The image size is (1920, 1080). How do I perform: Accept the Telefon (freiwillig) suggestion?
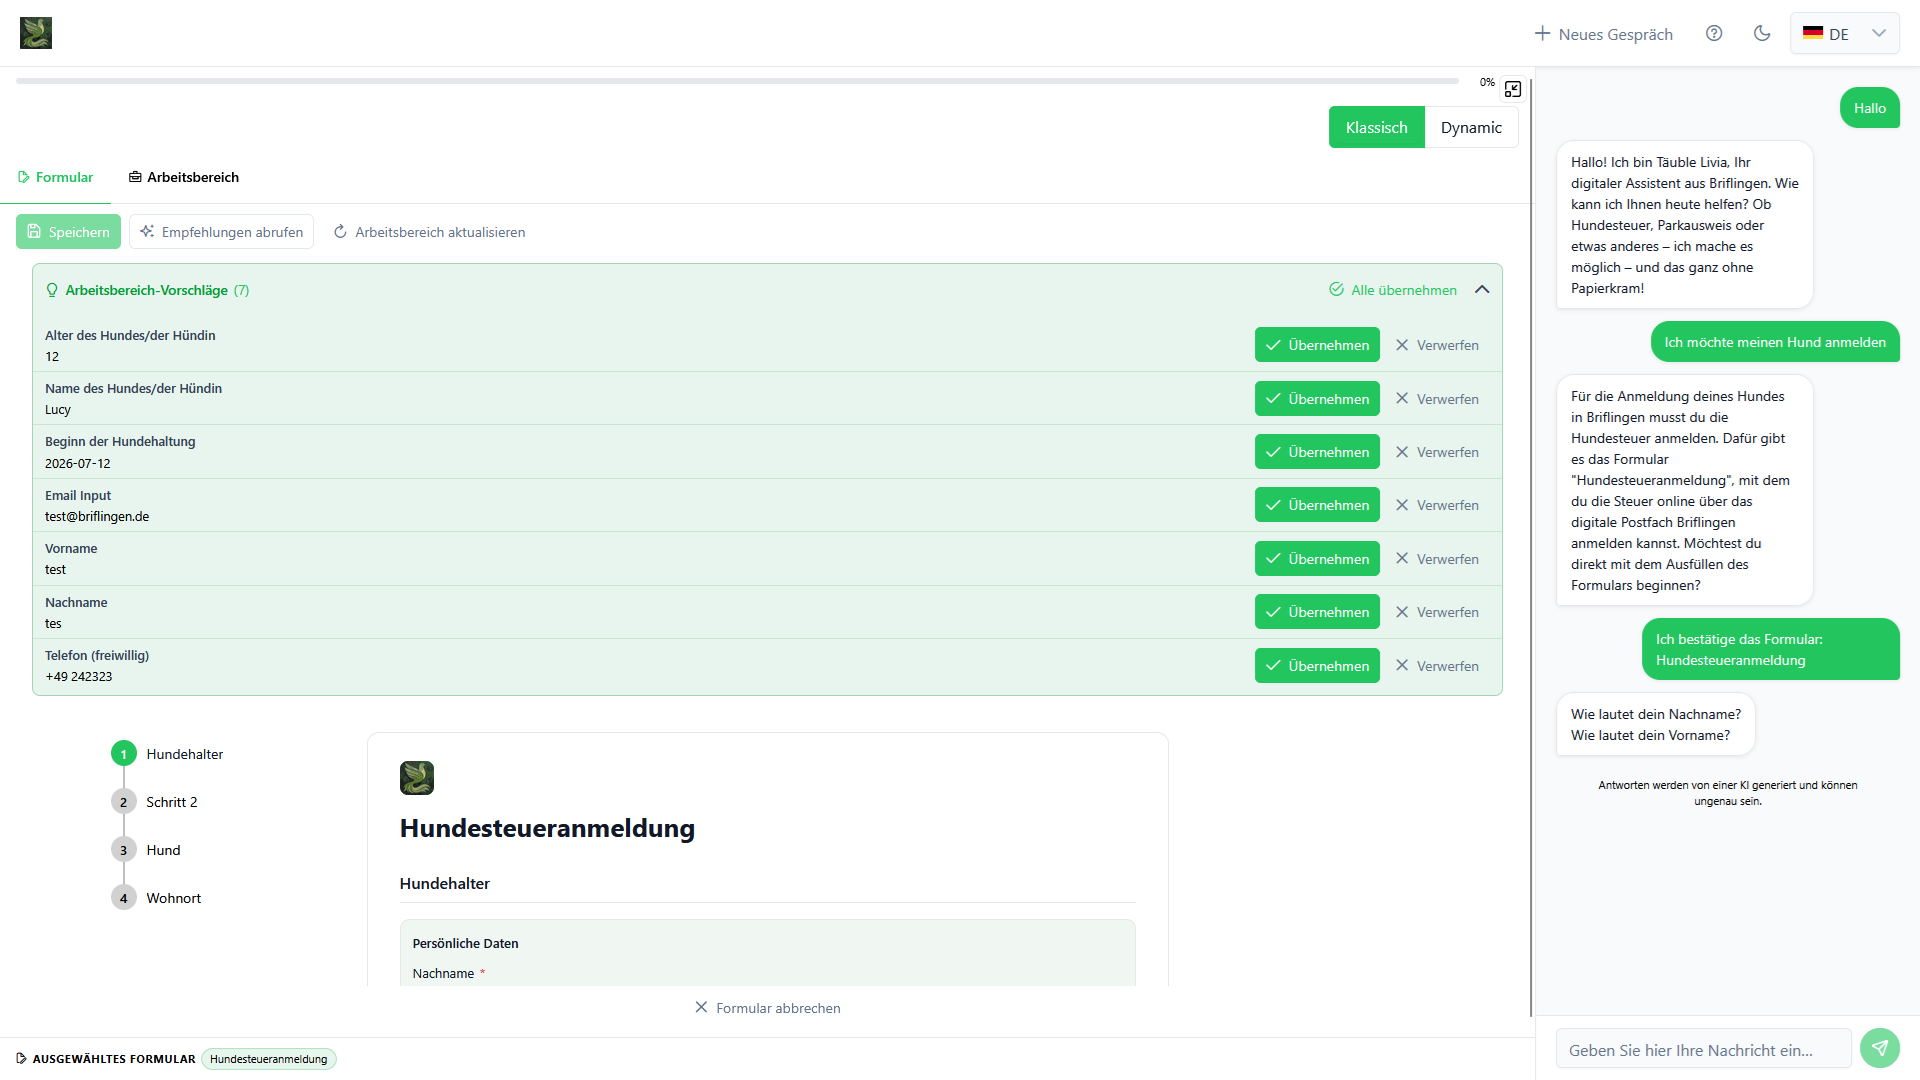1317,666
